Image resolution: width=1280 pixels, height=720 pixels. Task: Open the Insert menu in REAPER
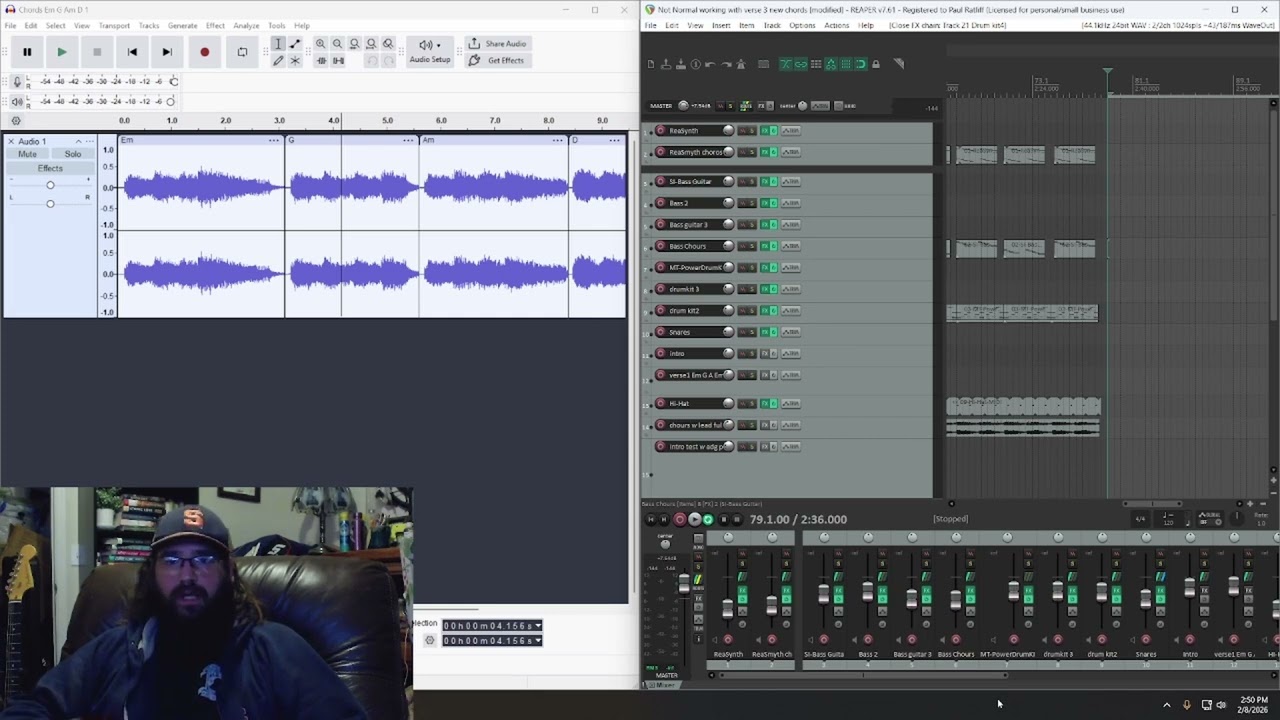point(720,25)
